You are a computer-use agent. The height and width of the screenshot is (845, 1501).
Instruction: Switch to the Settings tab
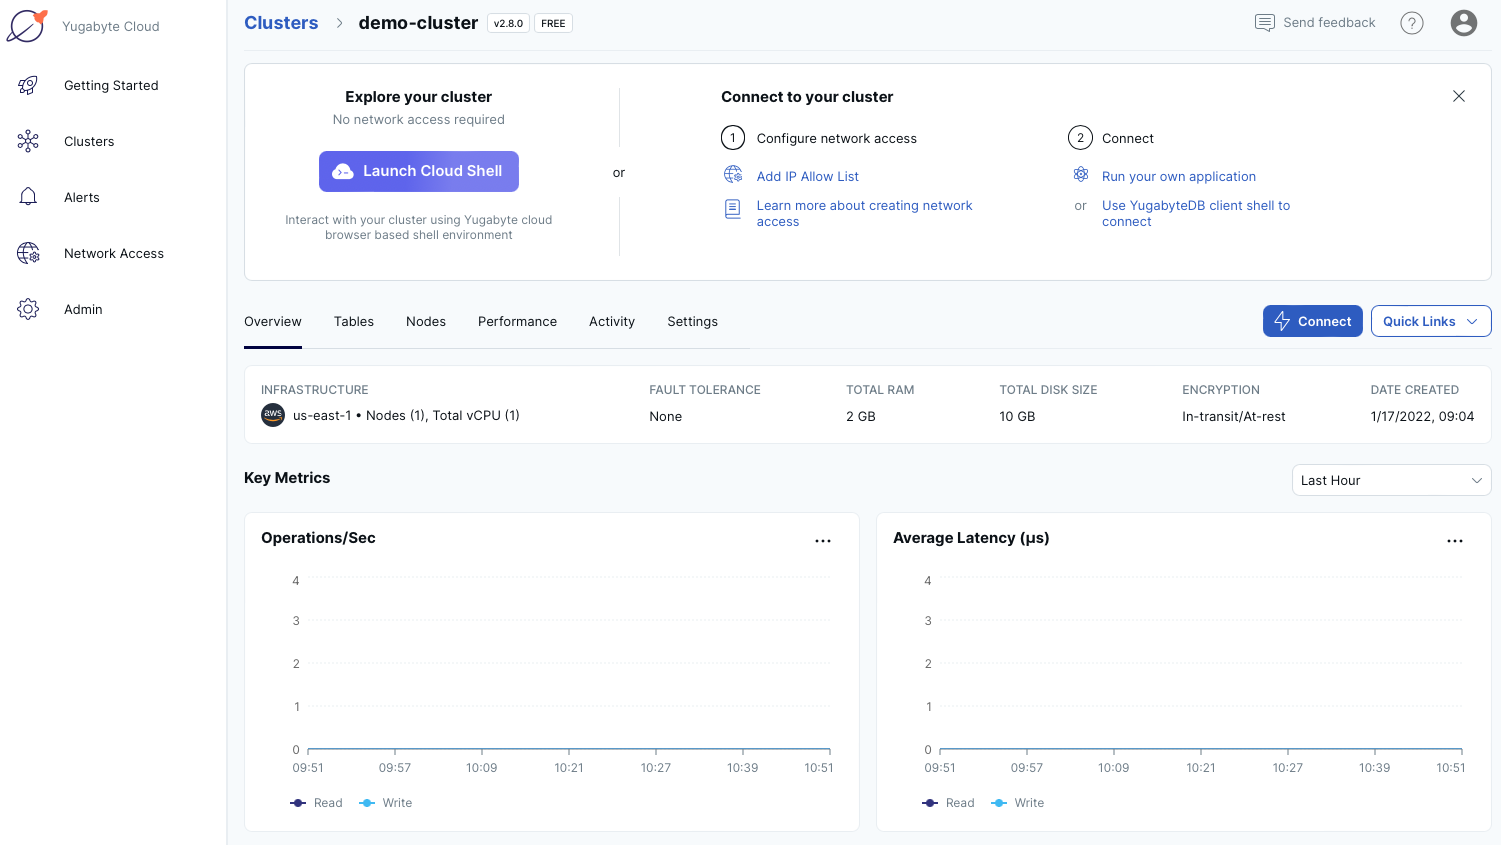pos(692,321)
